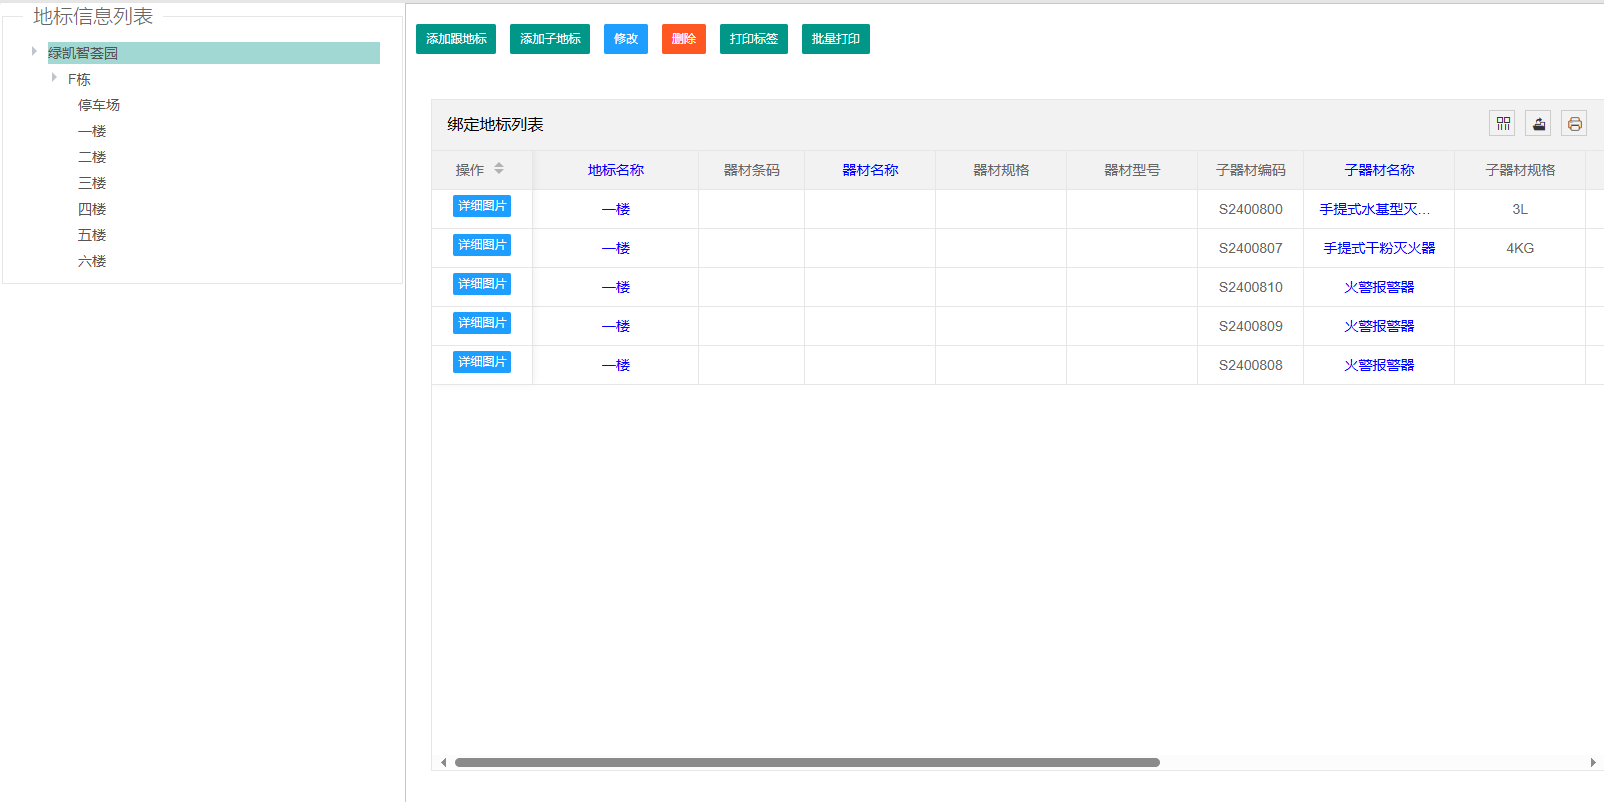Click the 器材条码 column header

751,170
